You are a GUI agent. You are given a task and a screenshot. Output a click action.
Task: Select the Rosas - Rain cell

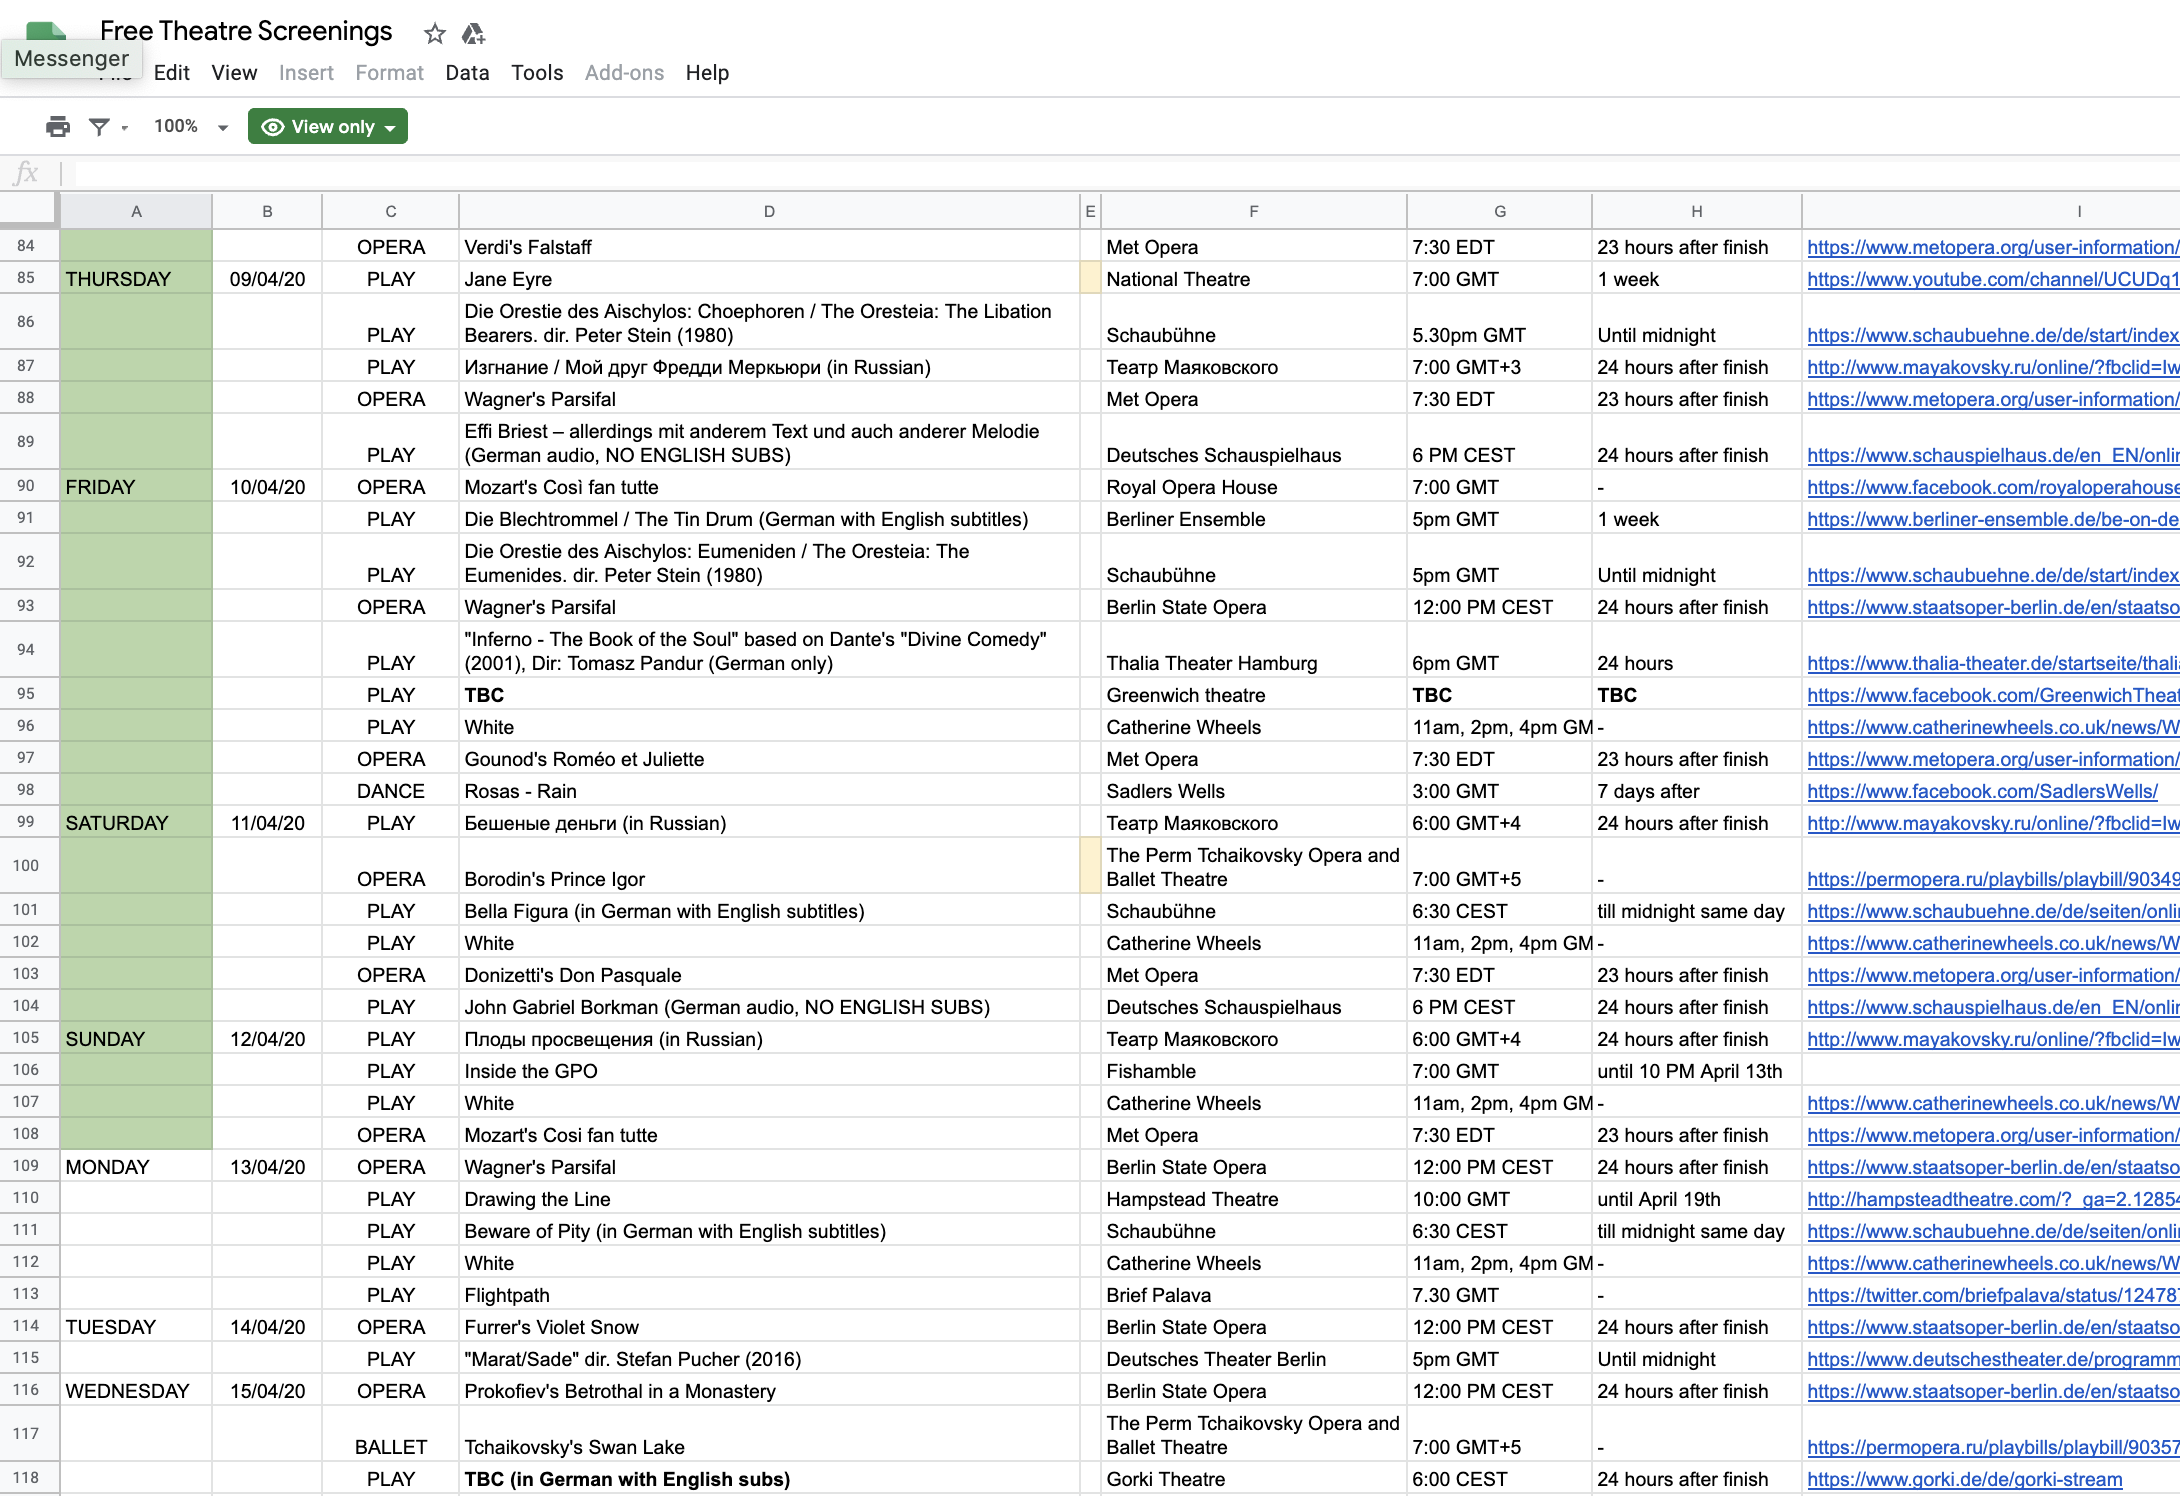[x=769, y=790]
